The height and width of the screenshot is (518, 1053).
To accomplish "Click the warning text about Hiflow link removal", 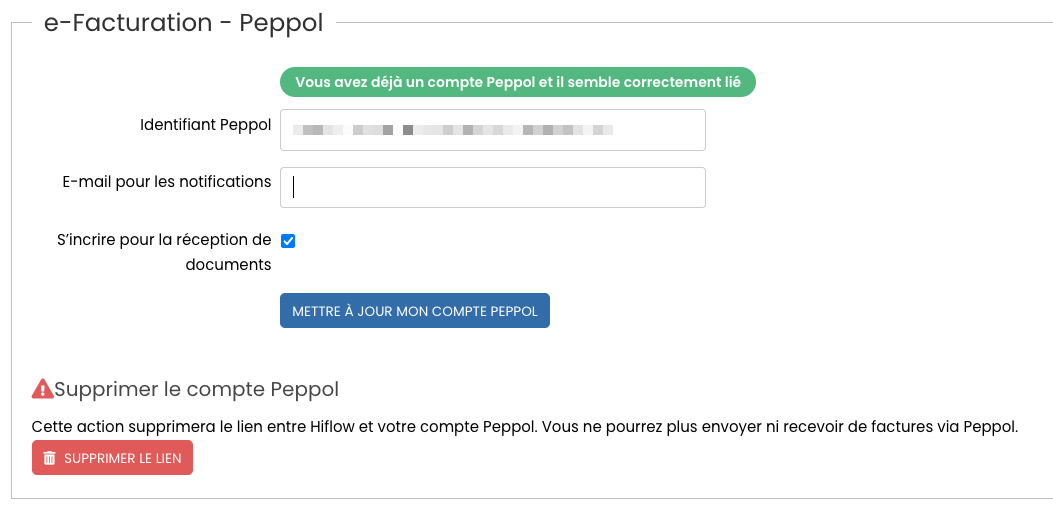I will tap(525, 427).
